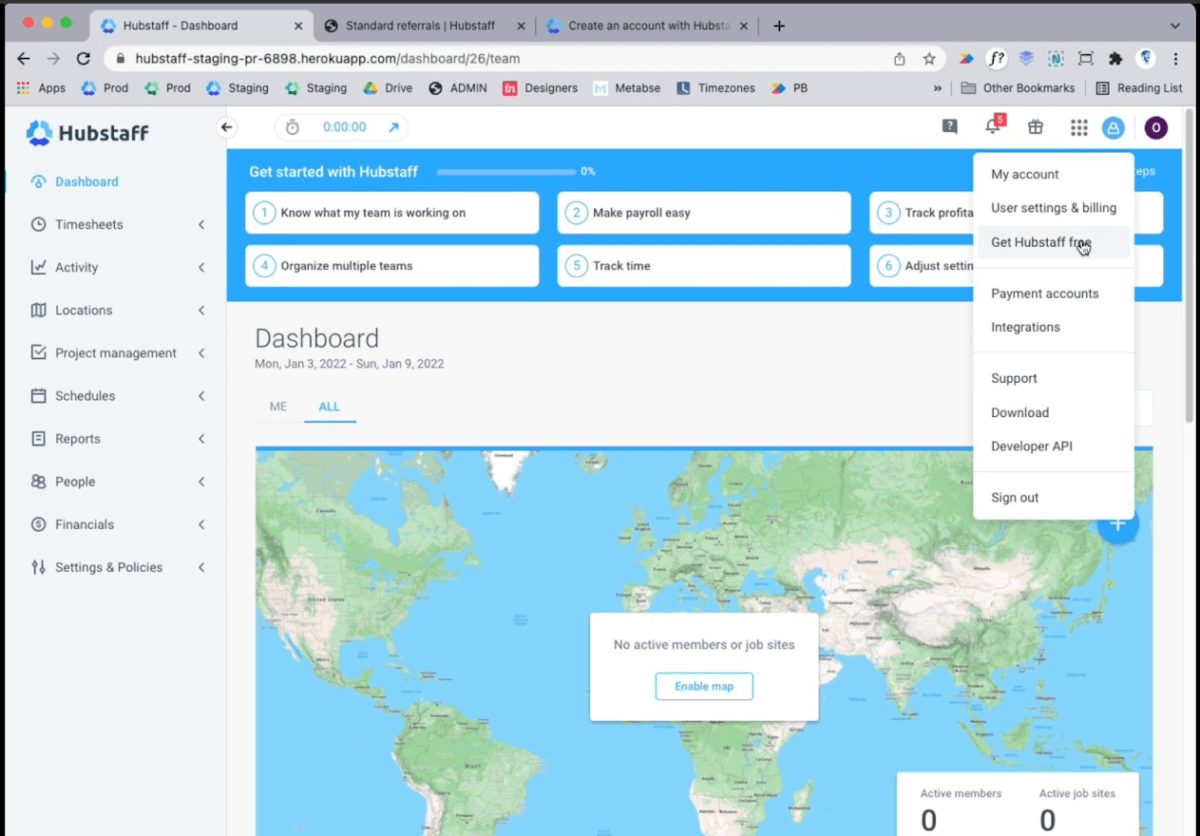
Task: Click the stopwatch timer icon showing 0:00:00
Action: pyautogui.click(x=292, y=127)
